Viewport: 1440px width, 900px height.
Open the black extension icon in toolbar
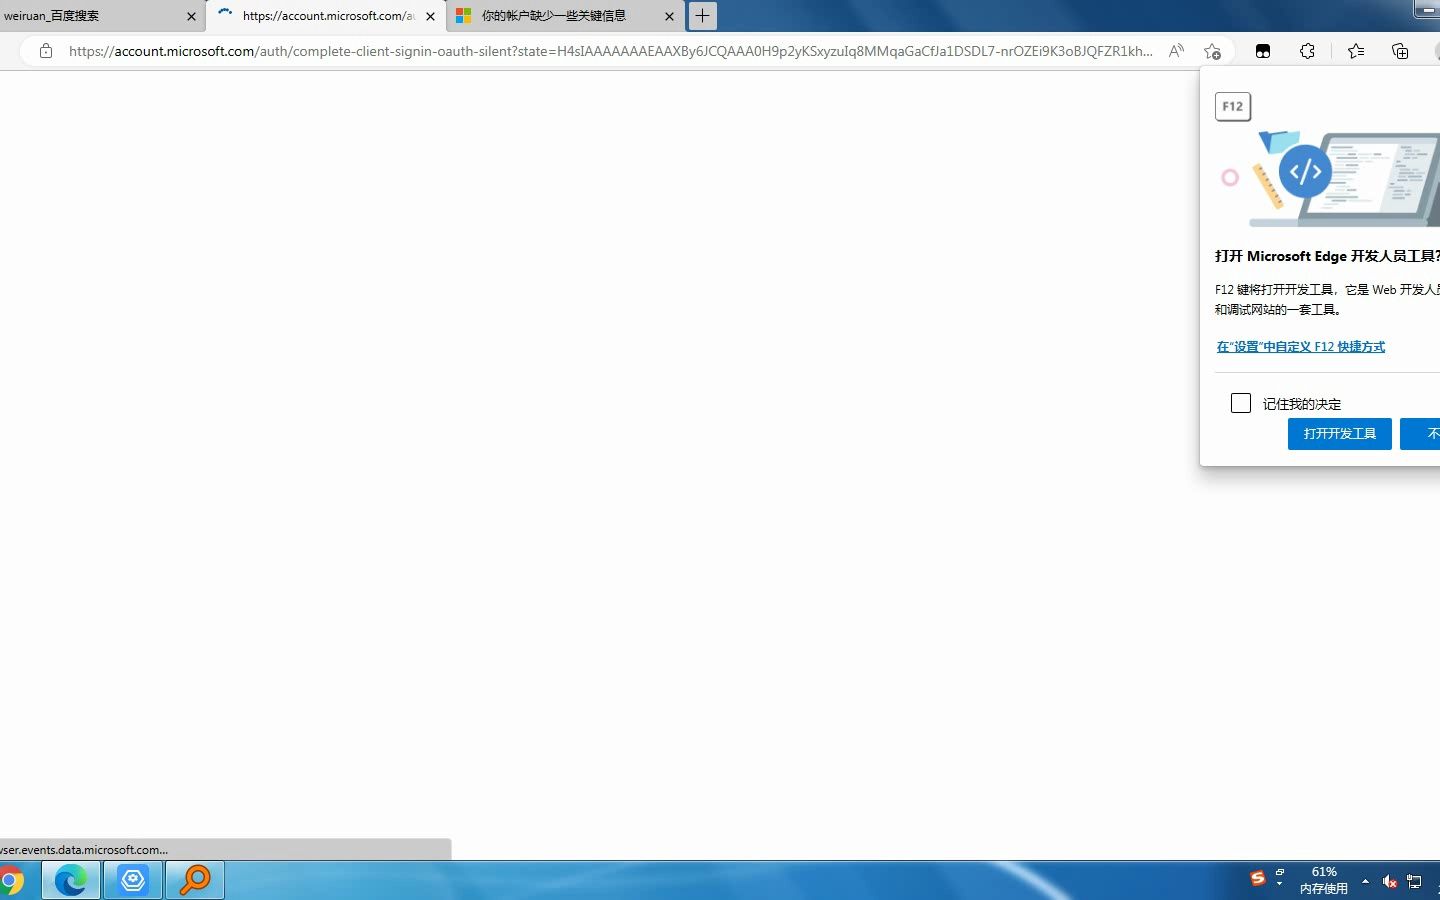(x=1263, y=51)
